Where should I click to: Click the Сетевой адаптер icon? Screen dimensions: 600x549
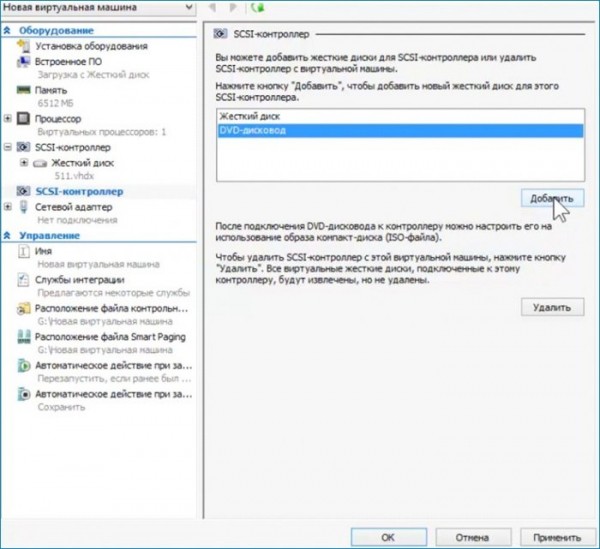[x=23, y=207]
